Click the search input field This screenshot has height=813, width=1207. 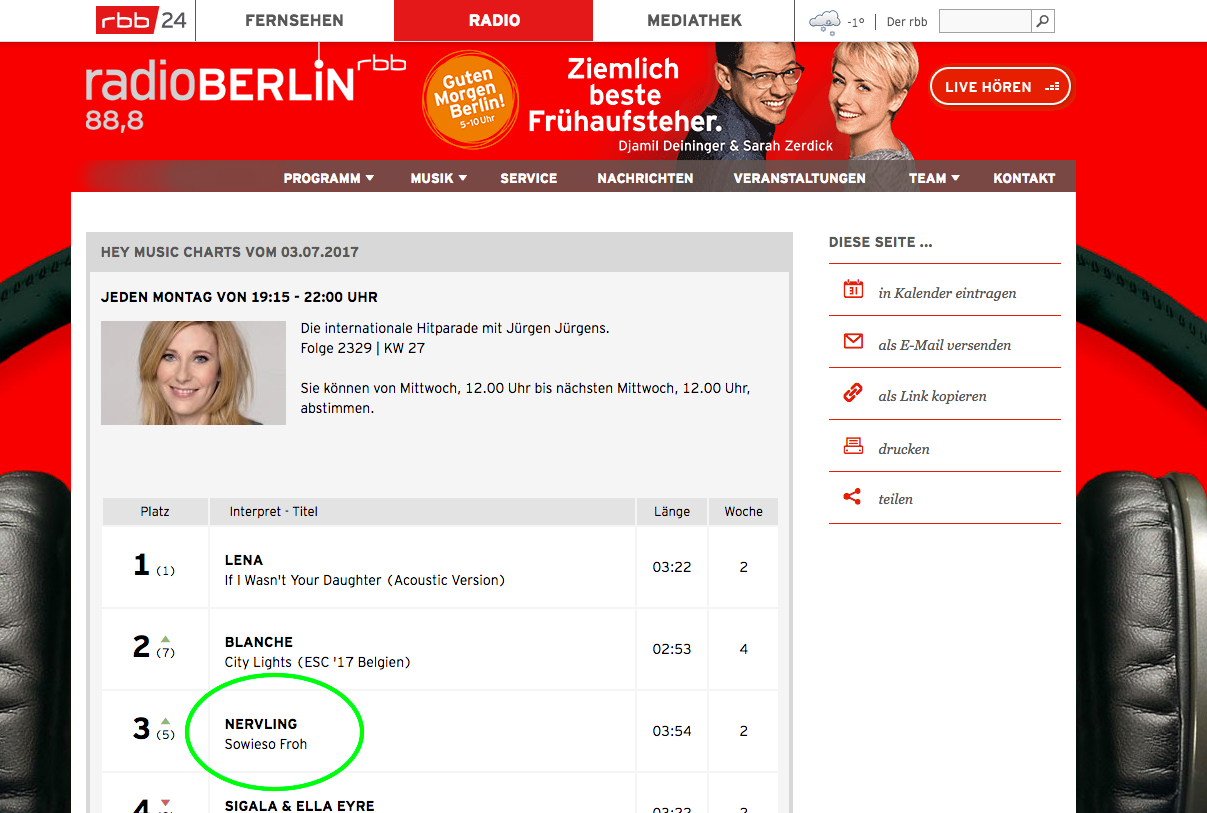tap(985, 20)
